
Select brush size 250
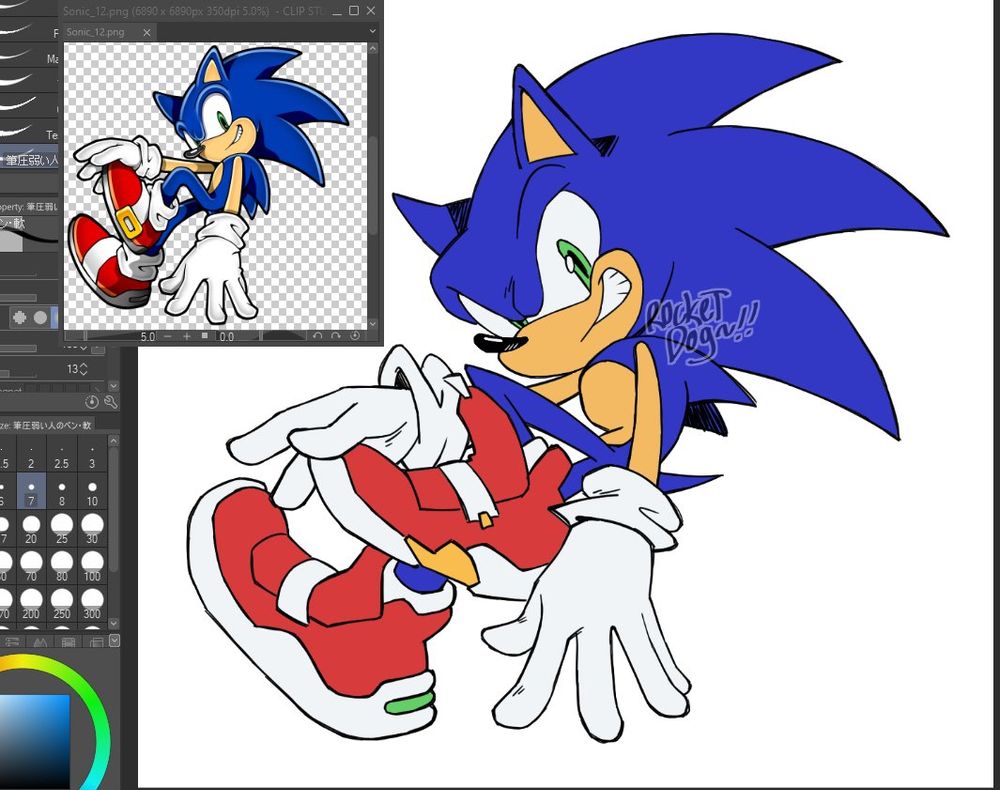tap(62, 604)
